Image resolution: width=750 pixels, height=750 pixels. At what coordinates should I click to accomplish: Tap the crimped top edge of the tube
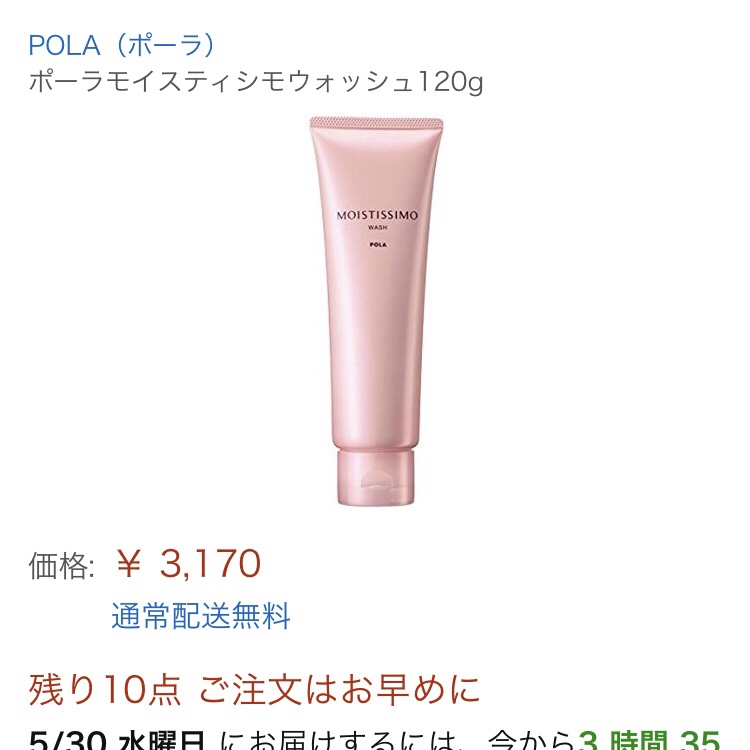tap(376, 123)
